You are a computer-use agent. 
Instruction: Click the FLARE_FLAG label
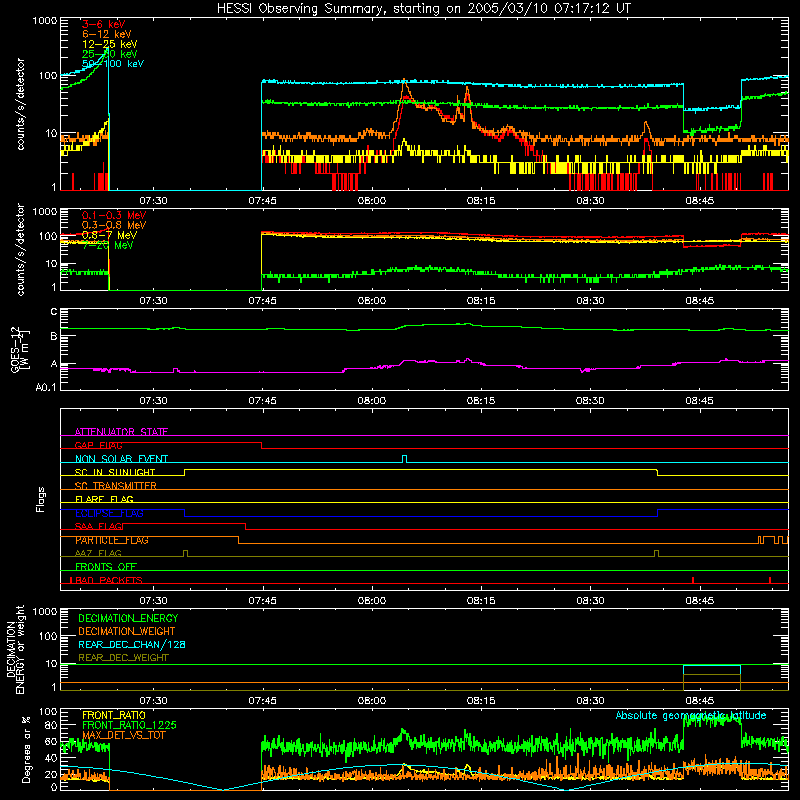[104, 499]
